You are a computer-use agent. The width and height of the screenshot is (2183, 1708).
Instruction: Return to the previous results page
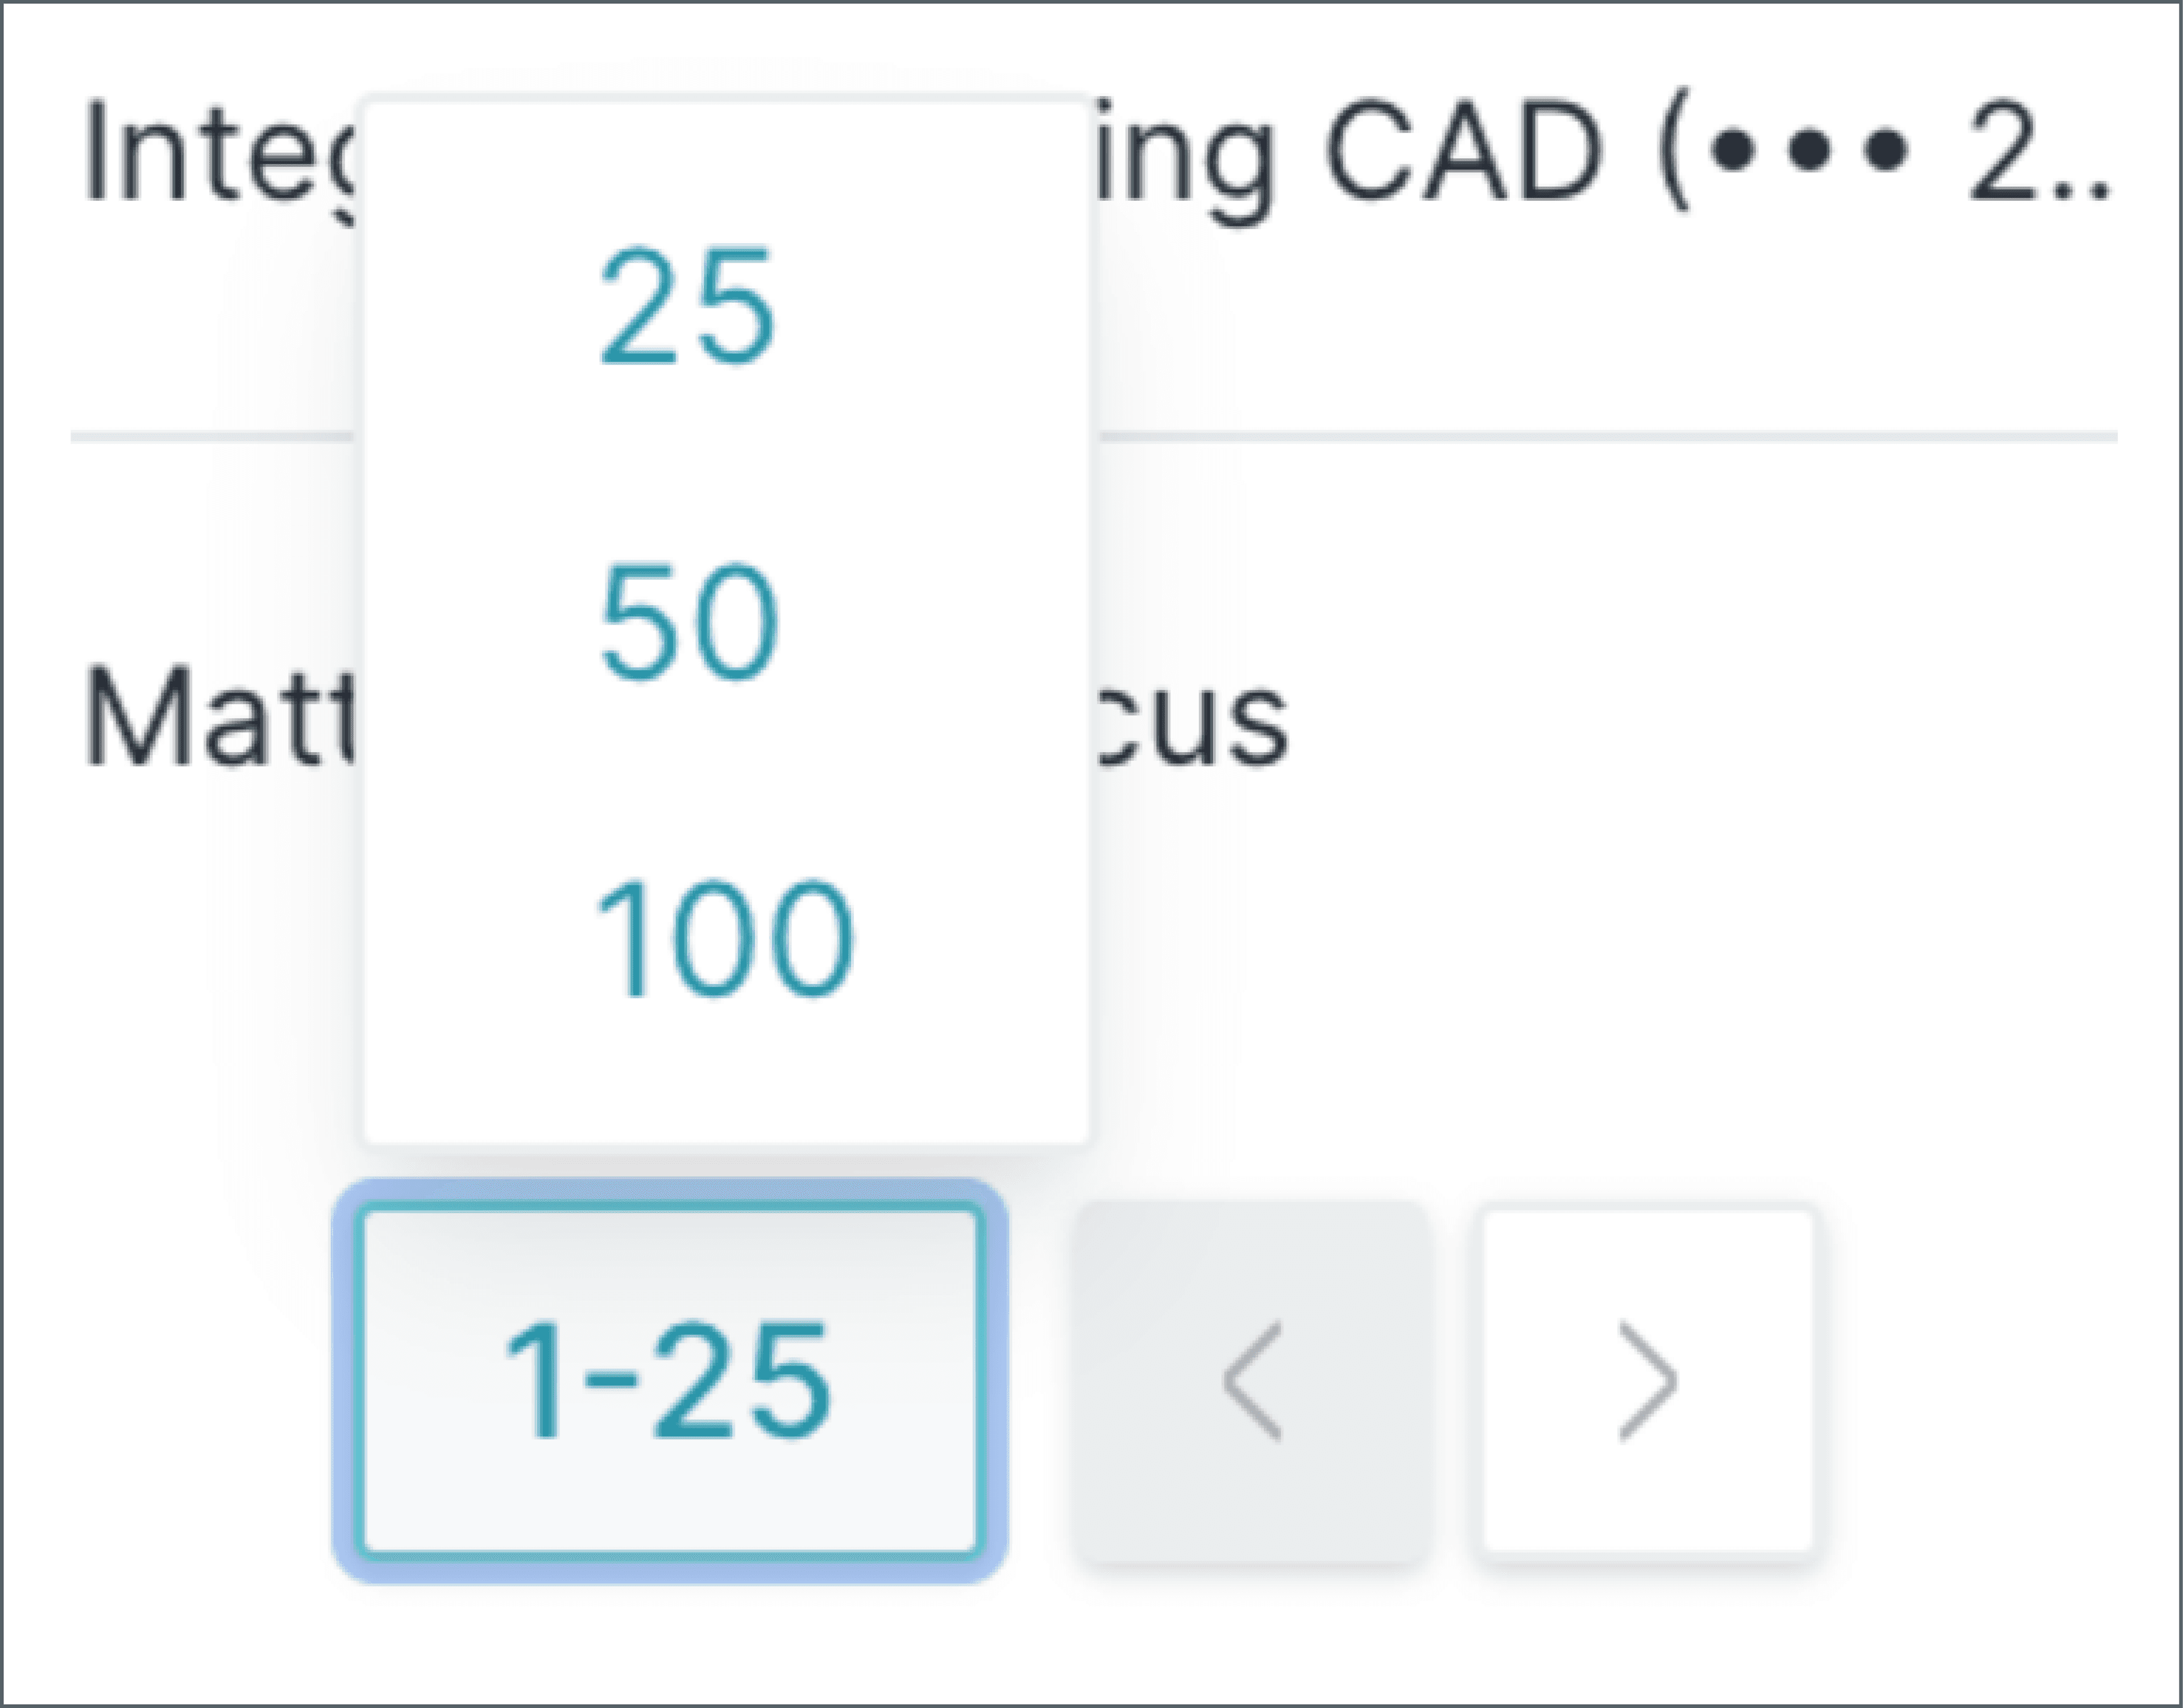click(1250, 1381)
